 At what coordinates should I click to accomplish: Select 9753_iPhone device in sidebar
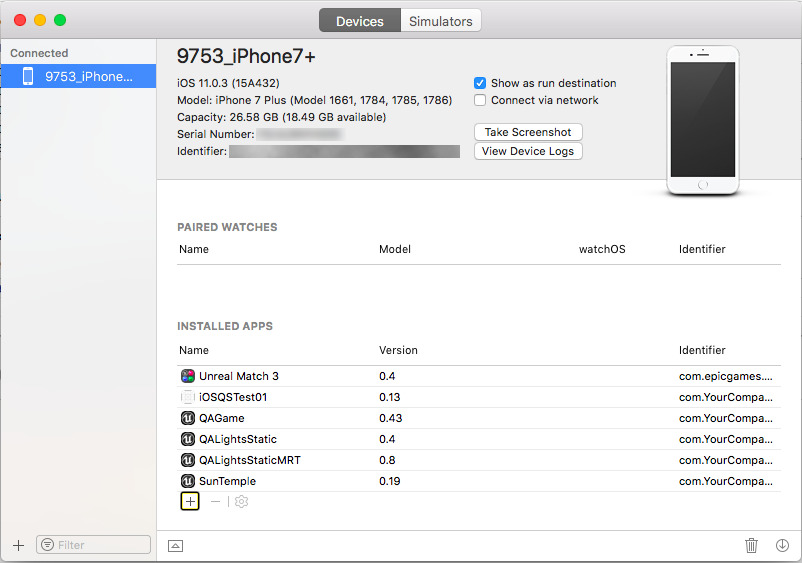[78, 76]
